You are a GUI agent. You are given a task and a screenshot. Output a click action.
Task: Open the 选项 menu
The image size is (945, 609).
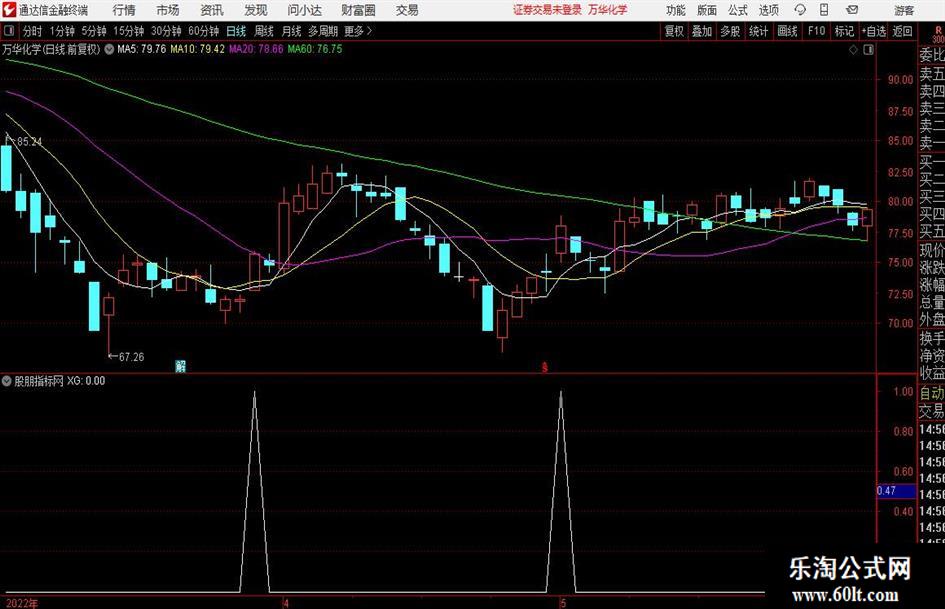coord(768,10)
